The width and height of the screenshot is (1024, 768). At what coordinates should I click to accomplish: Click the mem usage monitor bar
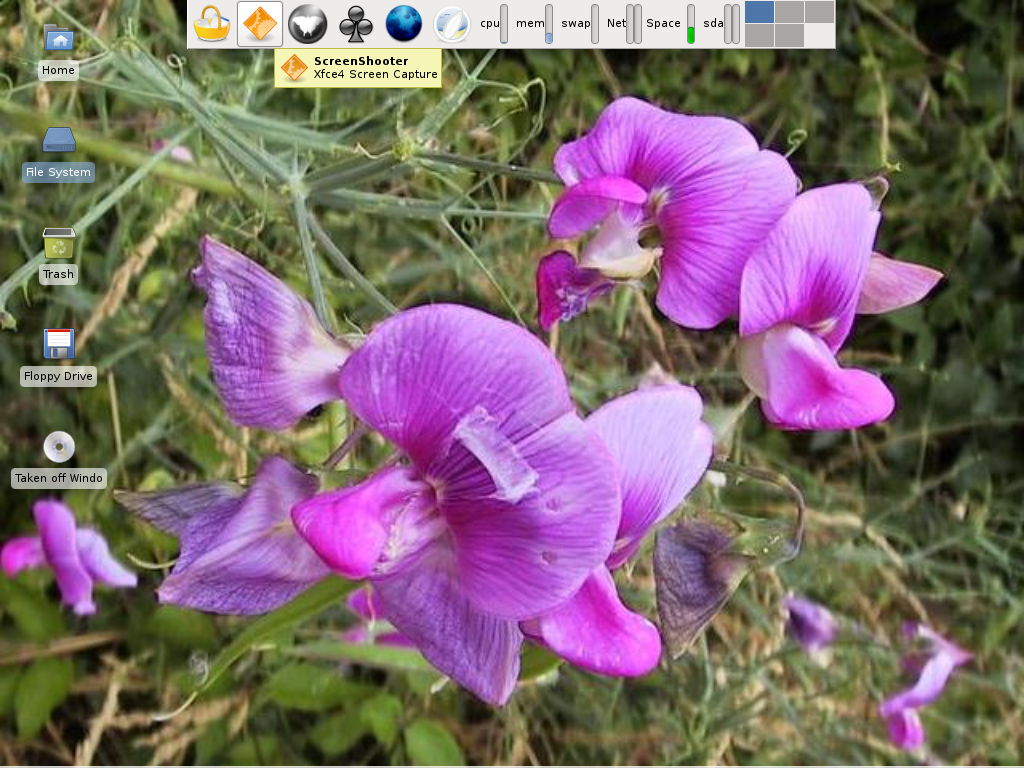coord(549,24)
